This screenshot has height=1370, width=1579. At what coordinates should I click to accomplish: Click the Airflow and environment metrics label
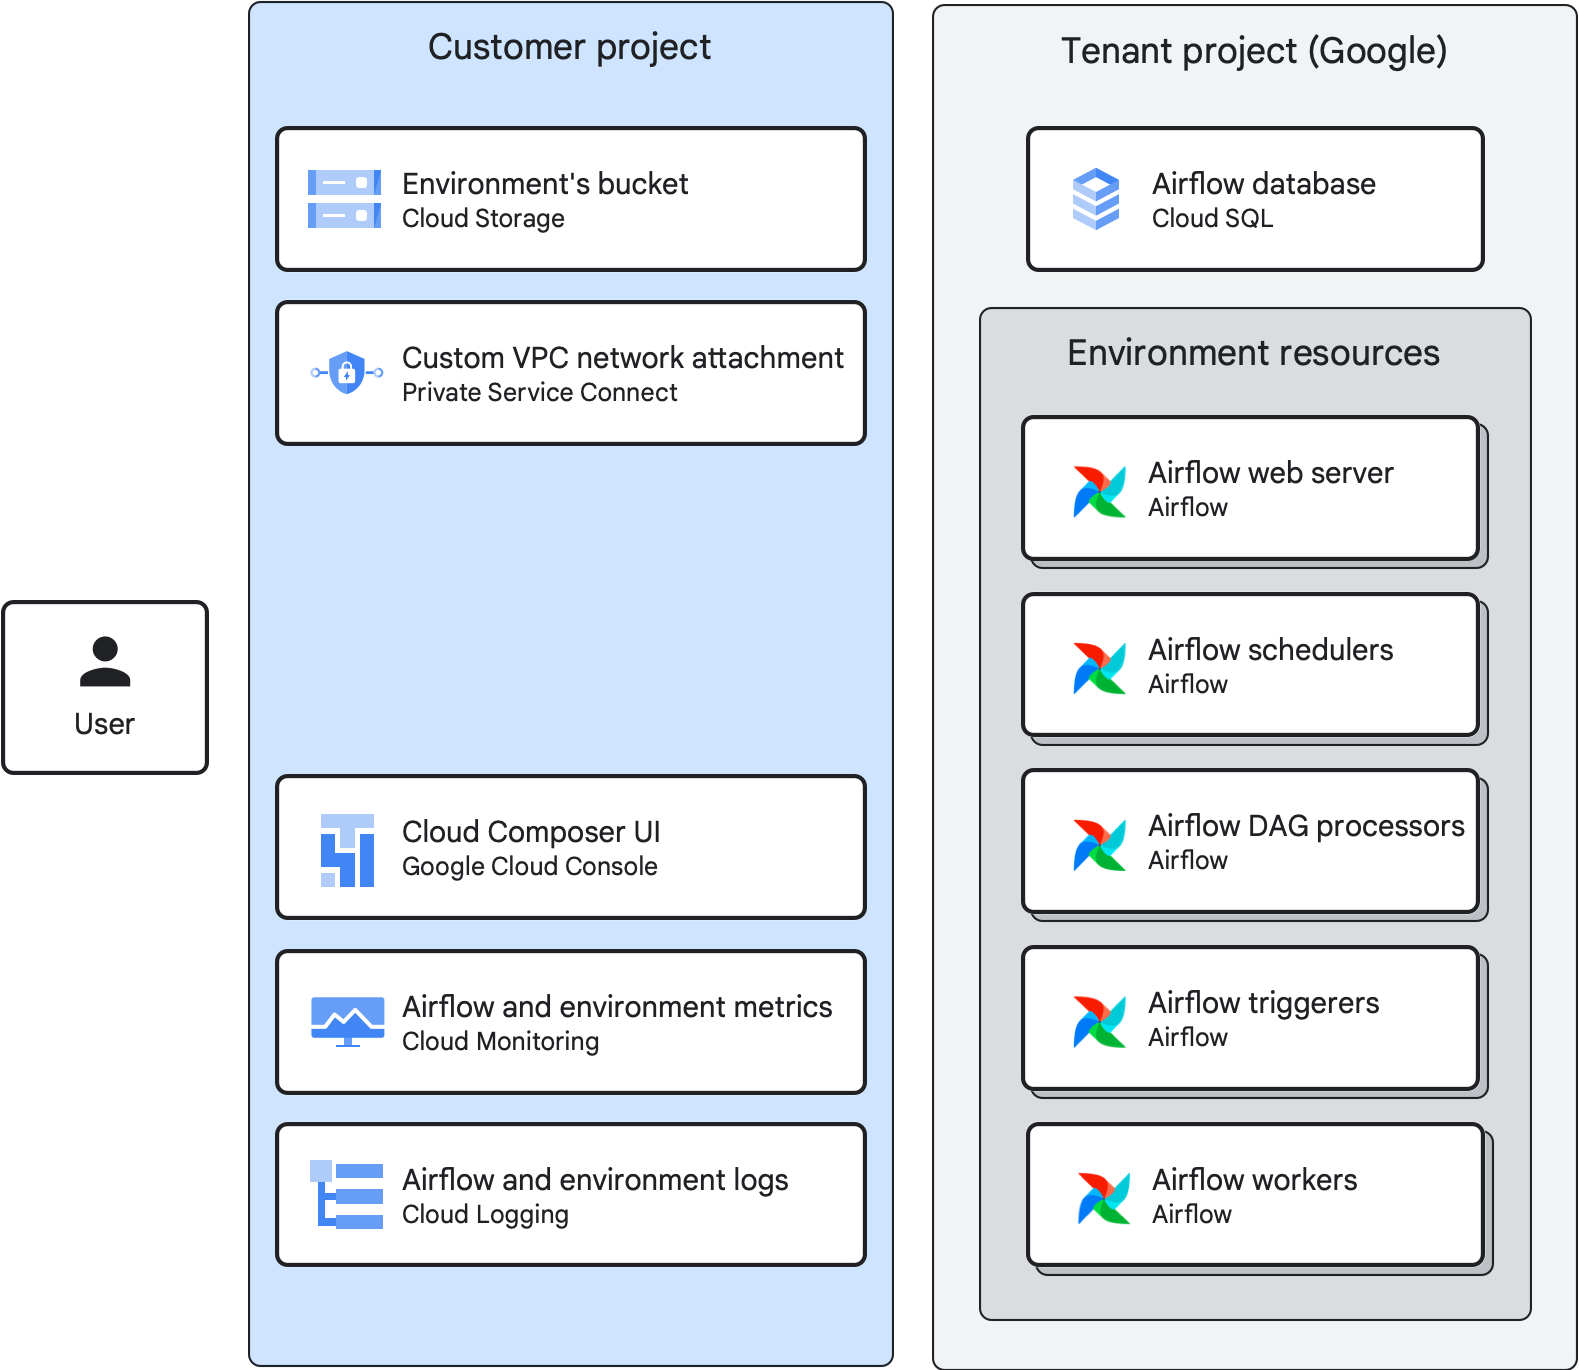coord(617,1007)
